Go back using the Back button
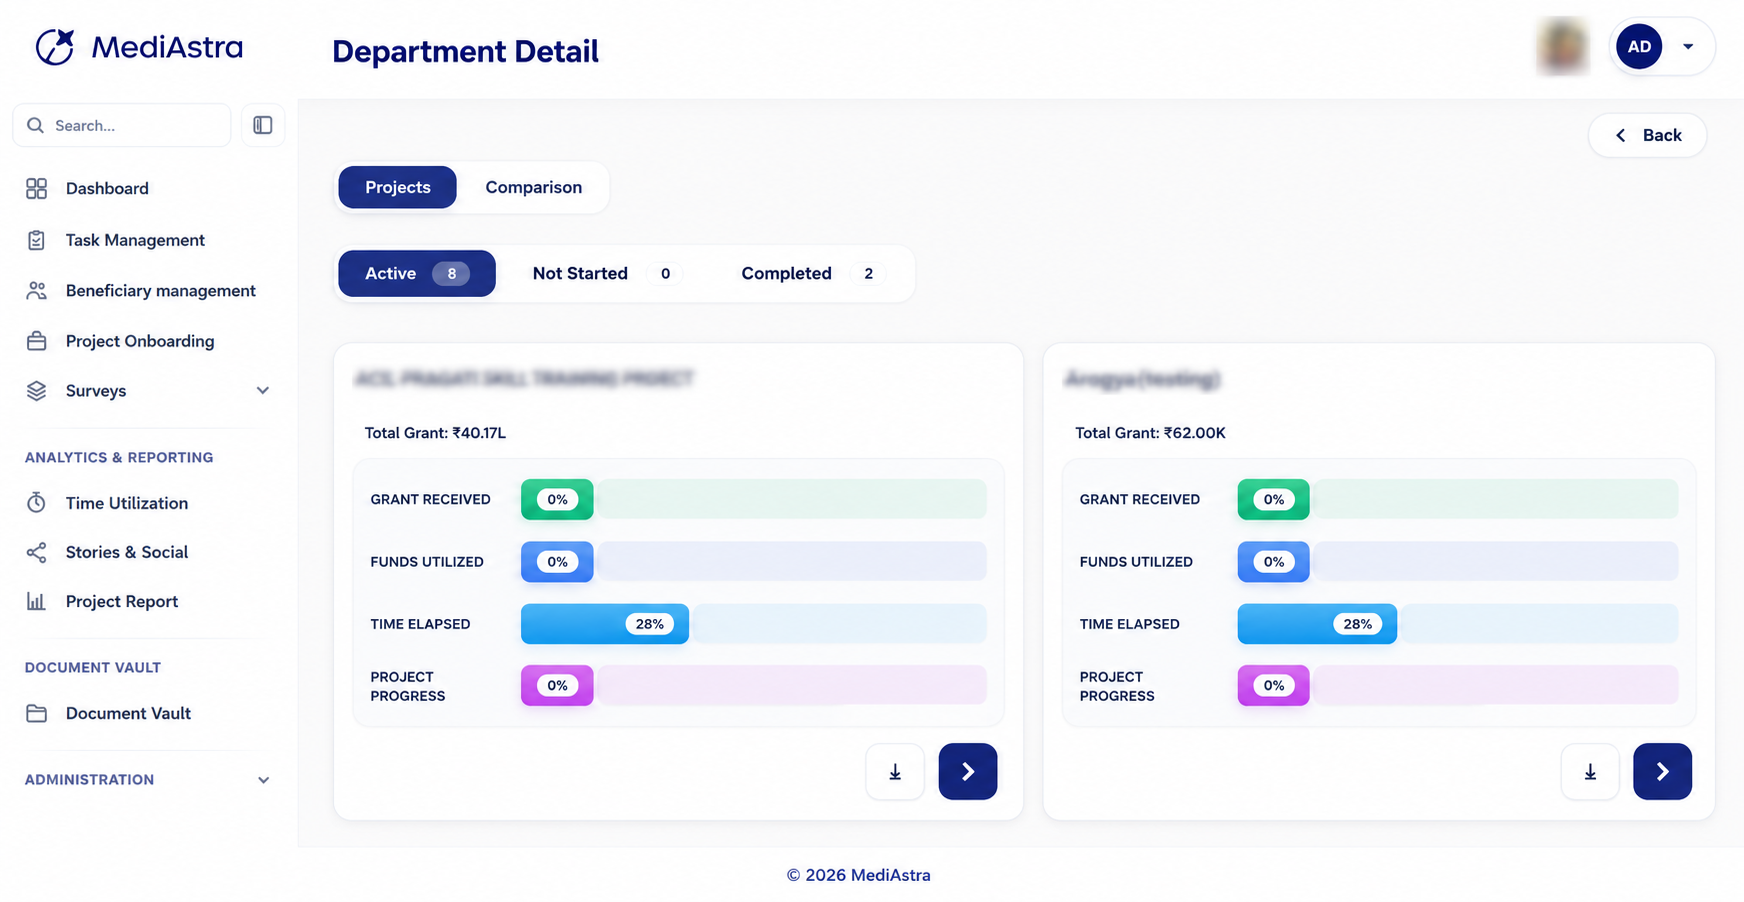The height and width of the screenshot is (902, 1744). (x=1647, y=135)
